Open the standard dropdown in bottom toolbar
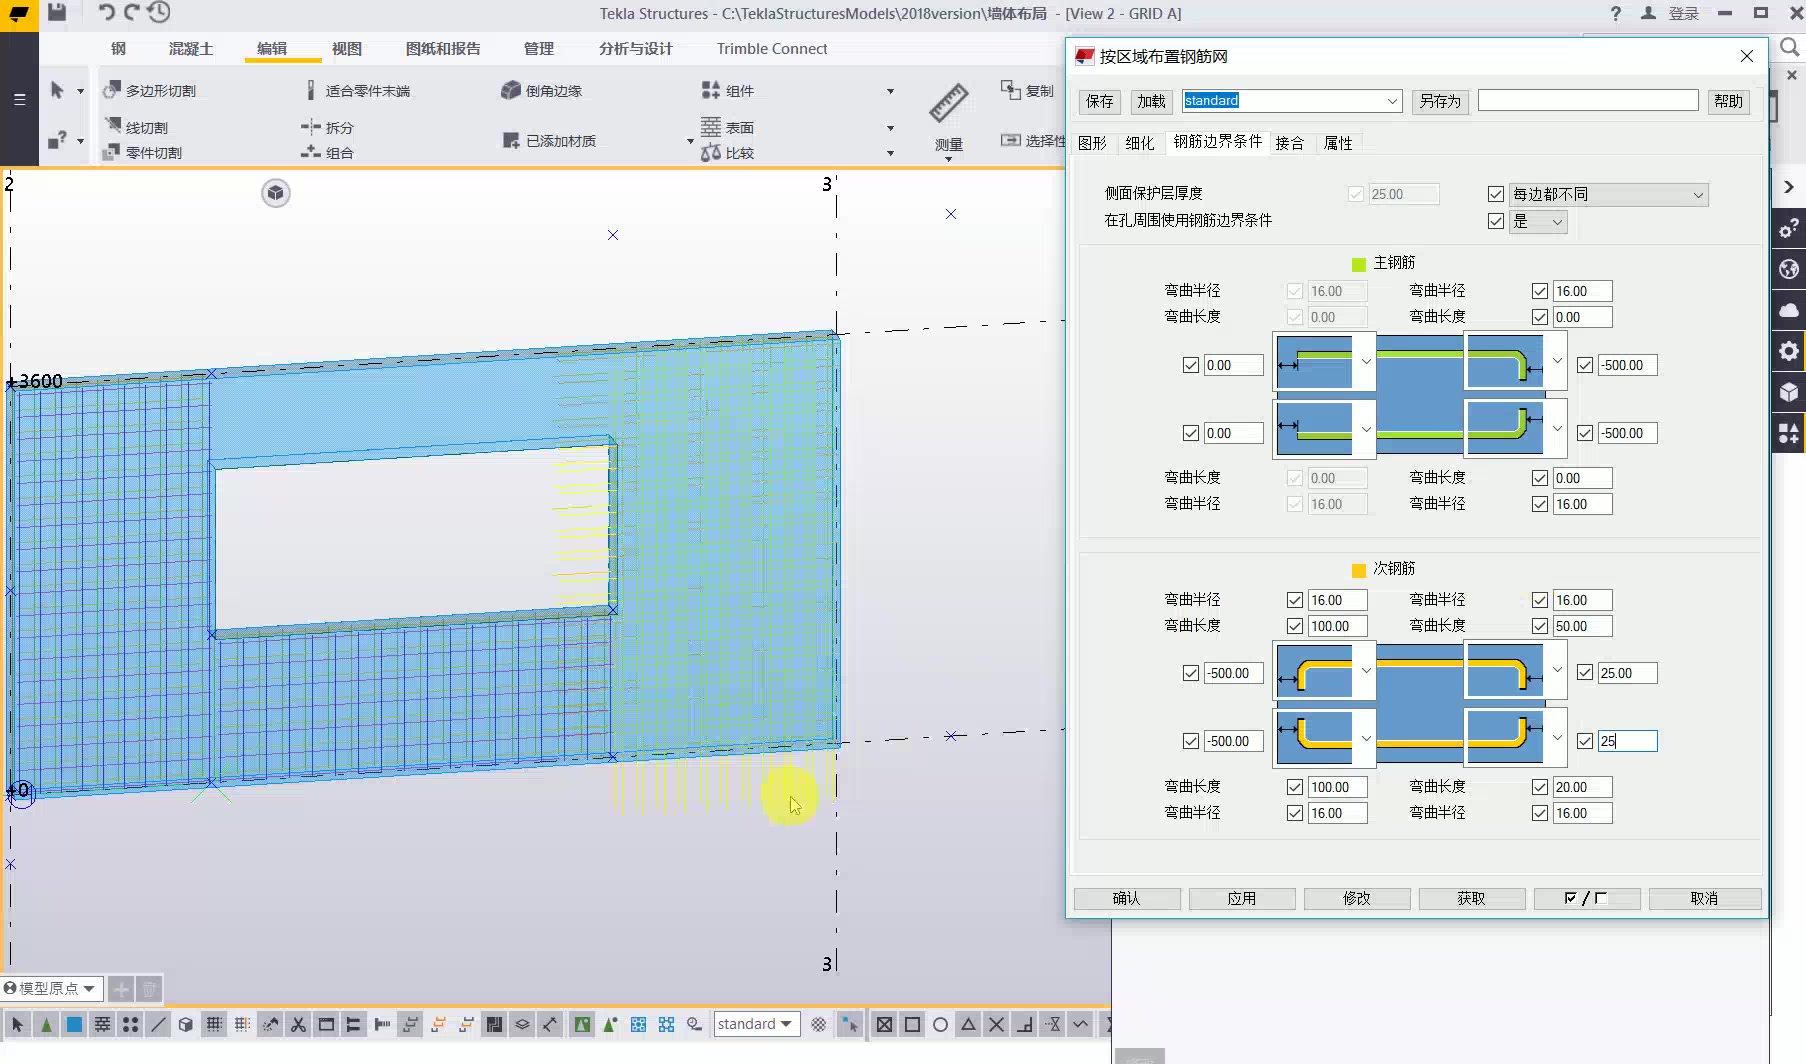Image resolution: width=1806 pixels, height=1064 pixels. click(757, 1024)
